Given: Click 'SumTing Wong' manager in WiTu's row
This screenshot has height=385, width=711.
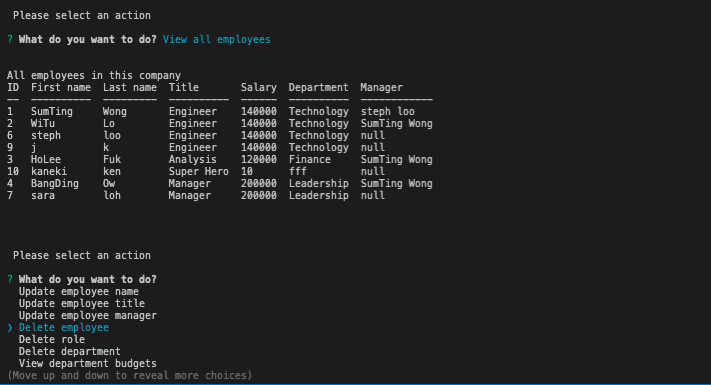Looking at the screenshot, I should (396, 123).
